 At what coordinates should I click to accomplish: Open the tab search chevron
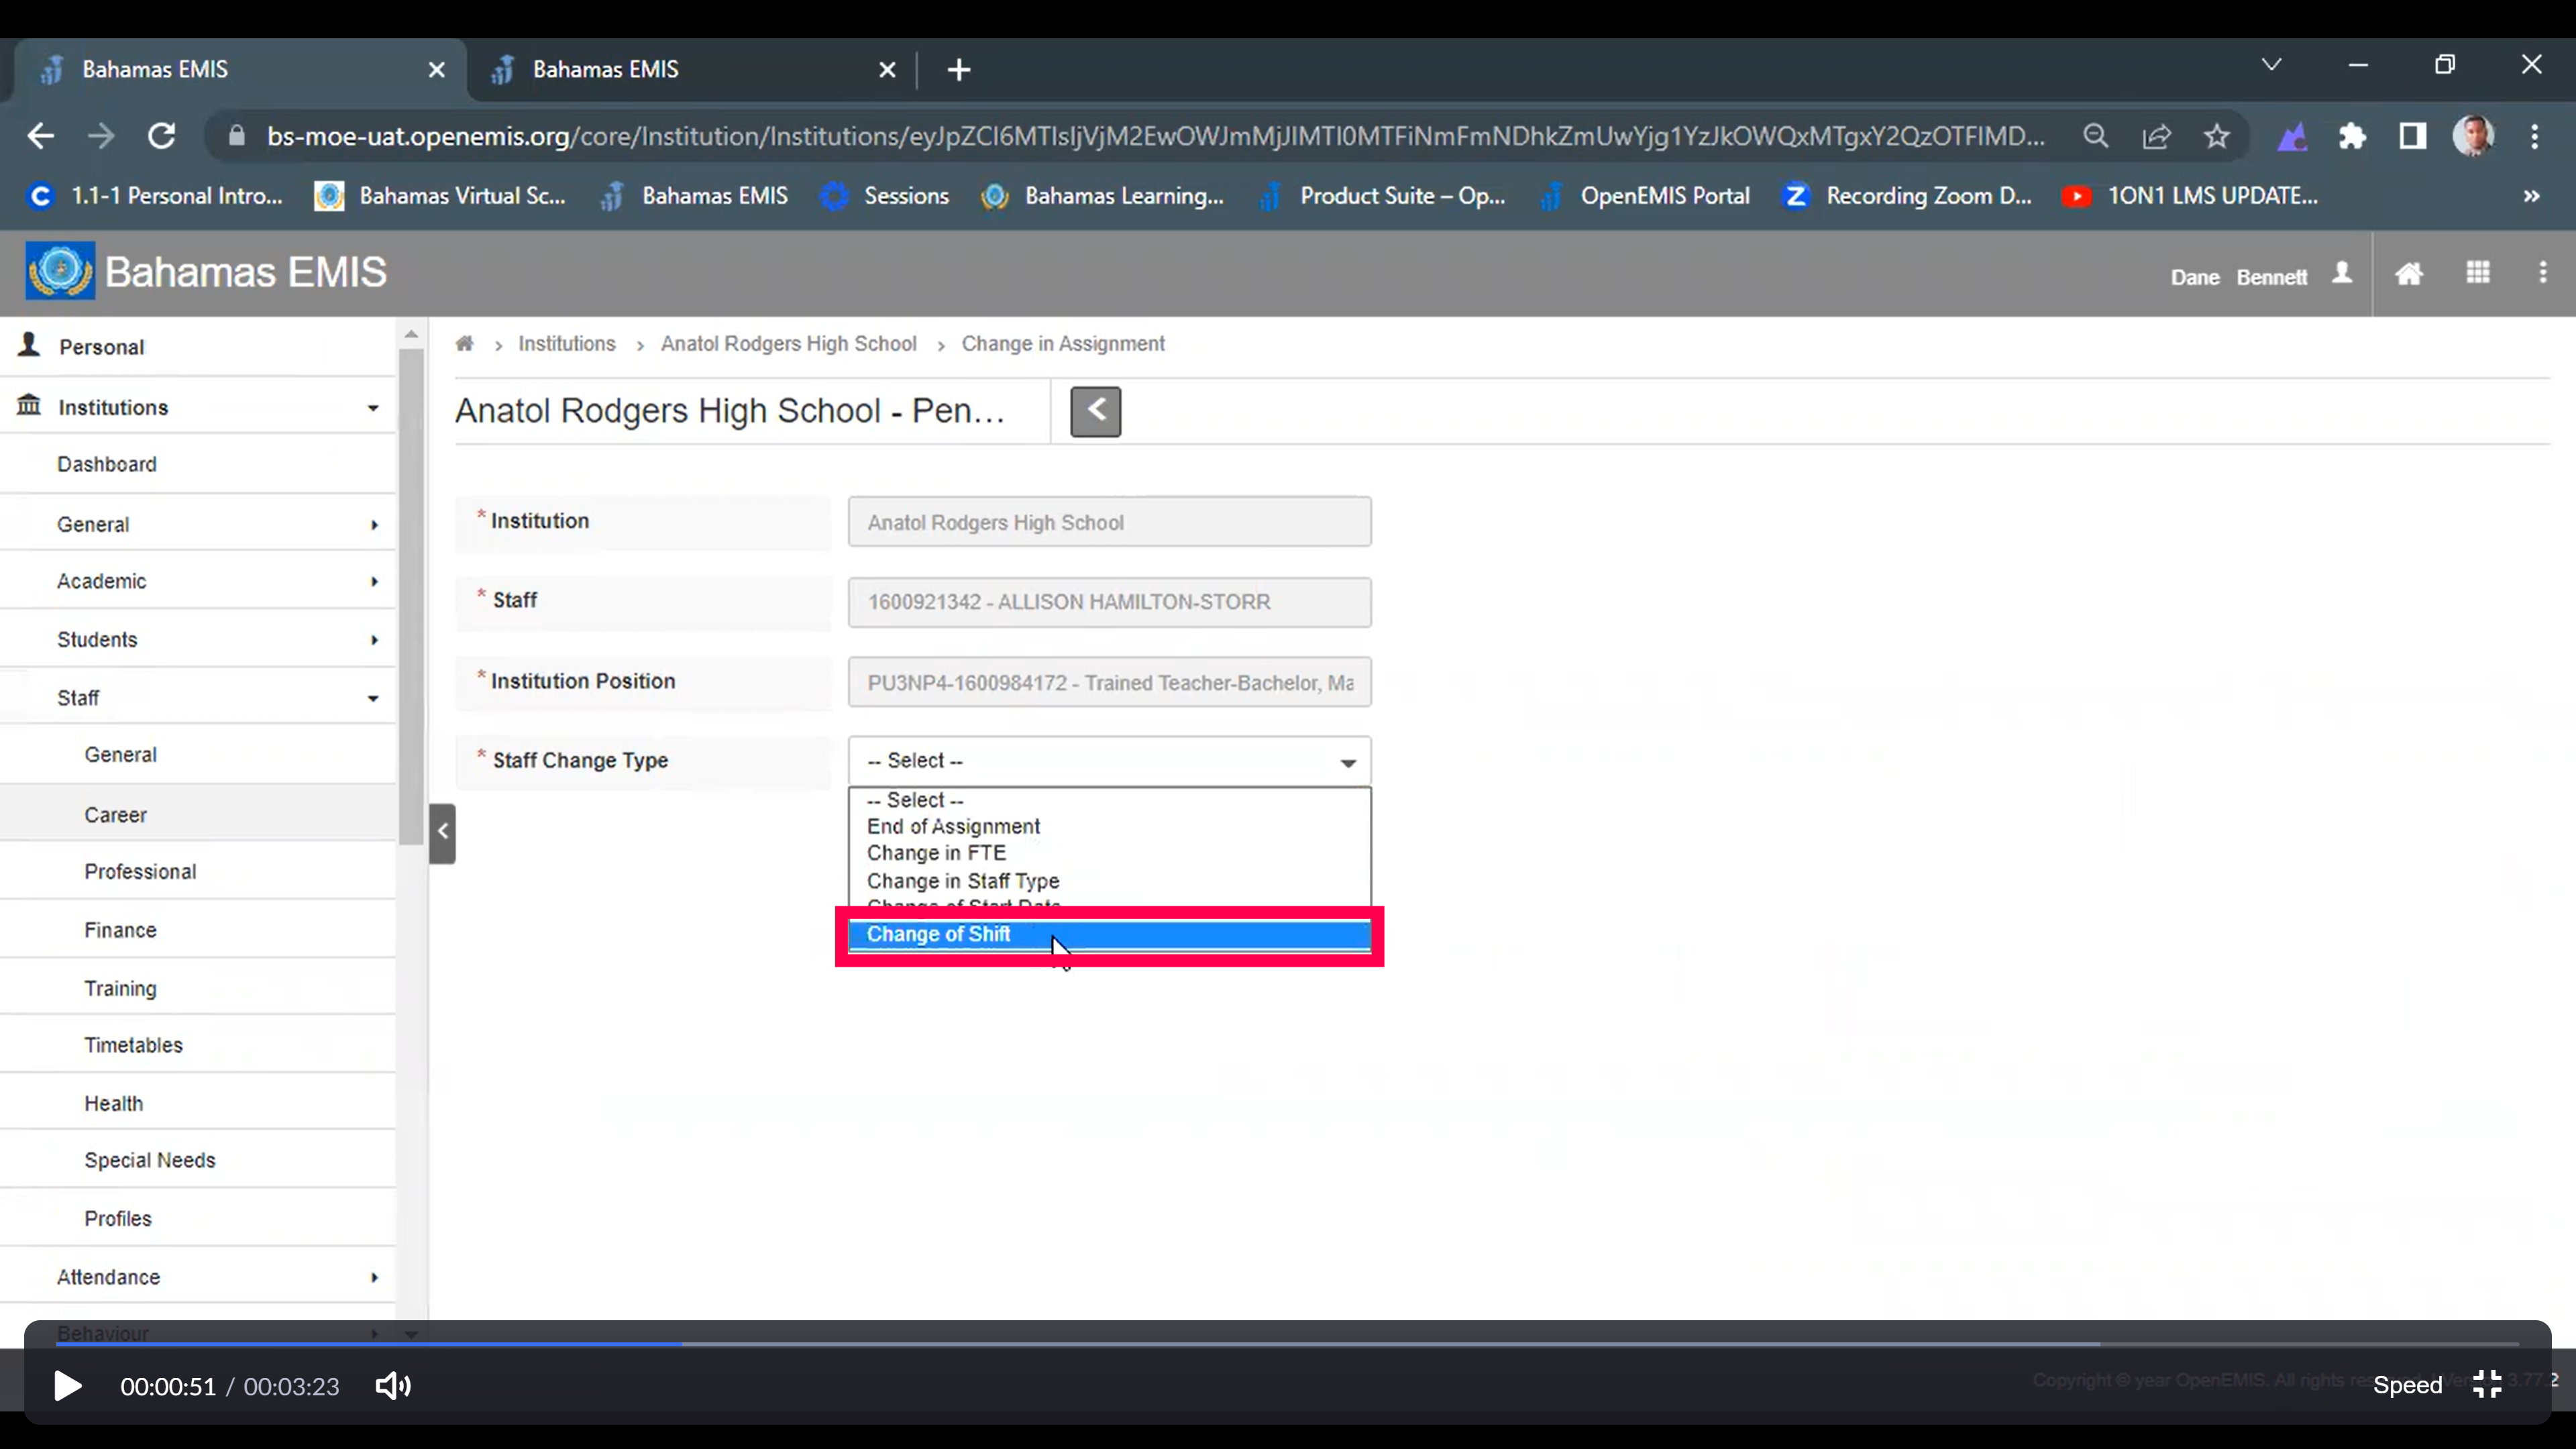[2272, 65]
